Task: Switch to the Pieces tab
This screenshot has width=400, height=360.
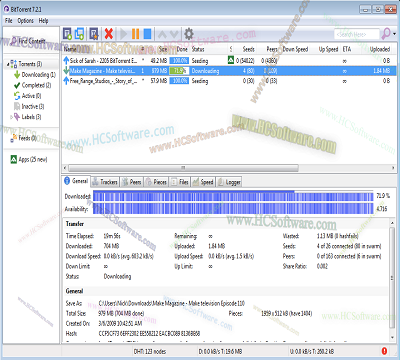Action: click(156, 182)
